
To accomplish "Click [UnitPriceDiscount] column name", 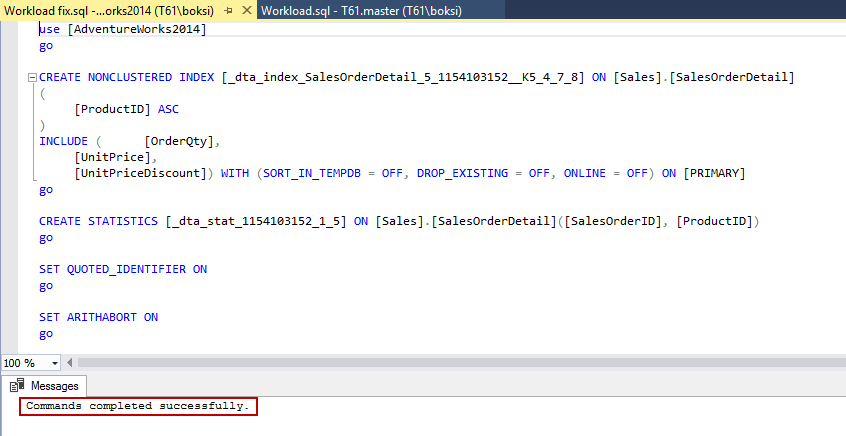I will point(140,173).
